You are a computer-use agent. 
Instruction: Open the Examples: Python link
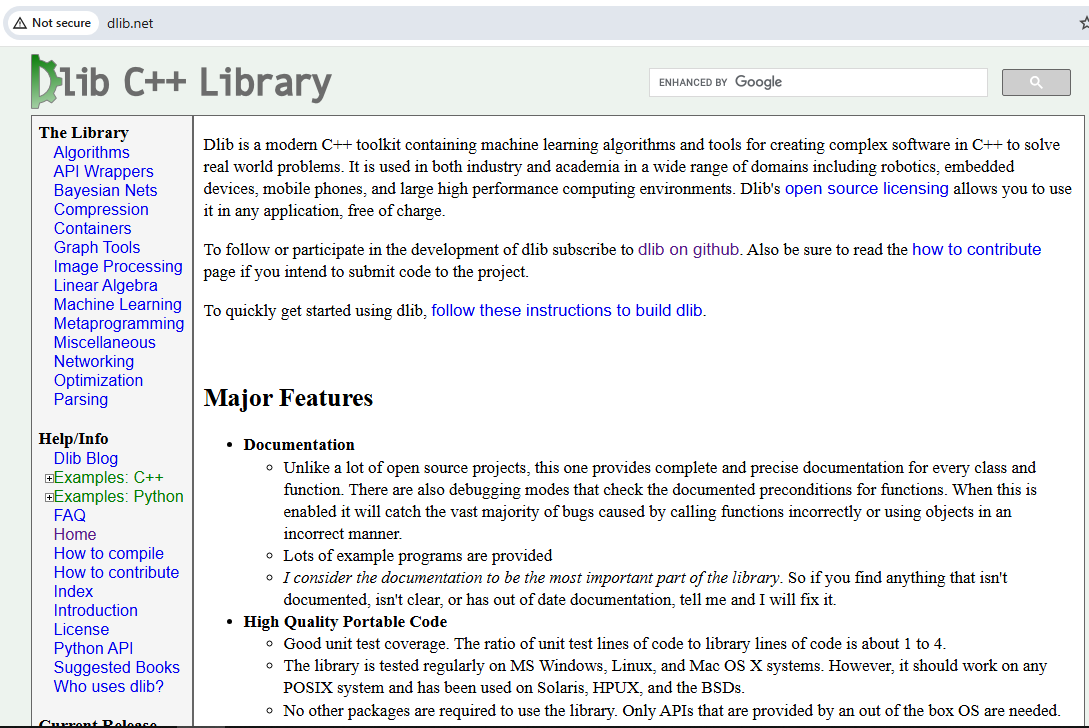(119, 496)
